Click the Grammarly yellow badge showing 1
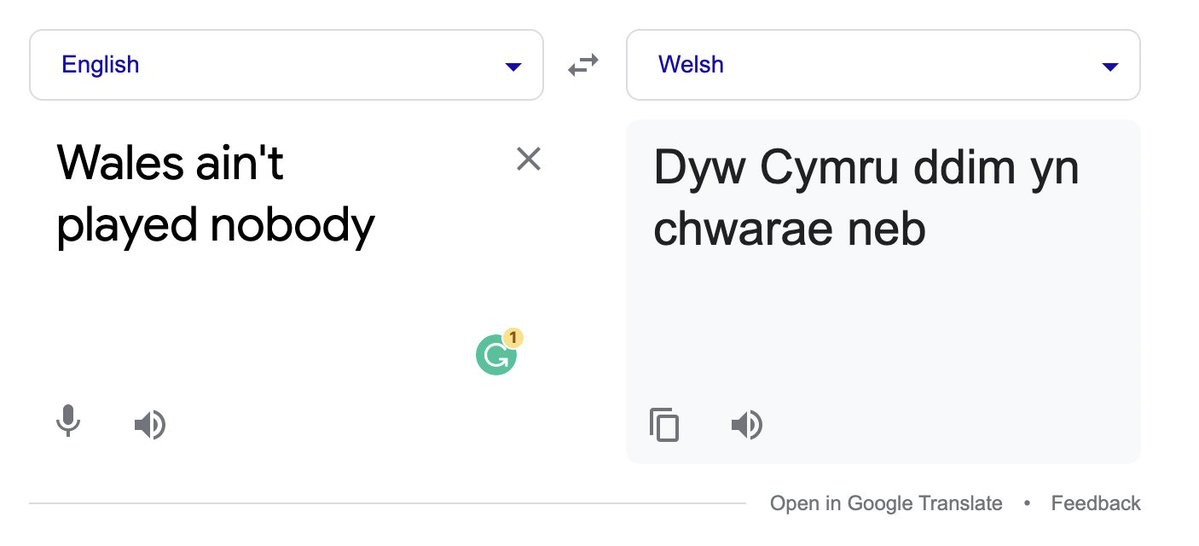The height and width of the screenshot is (546, 1199). (x=513, y=337)
